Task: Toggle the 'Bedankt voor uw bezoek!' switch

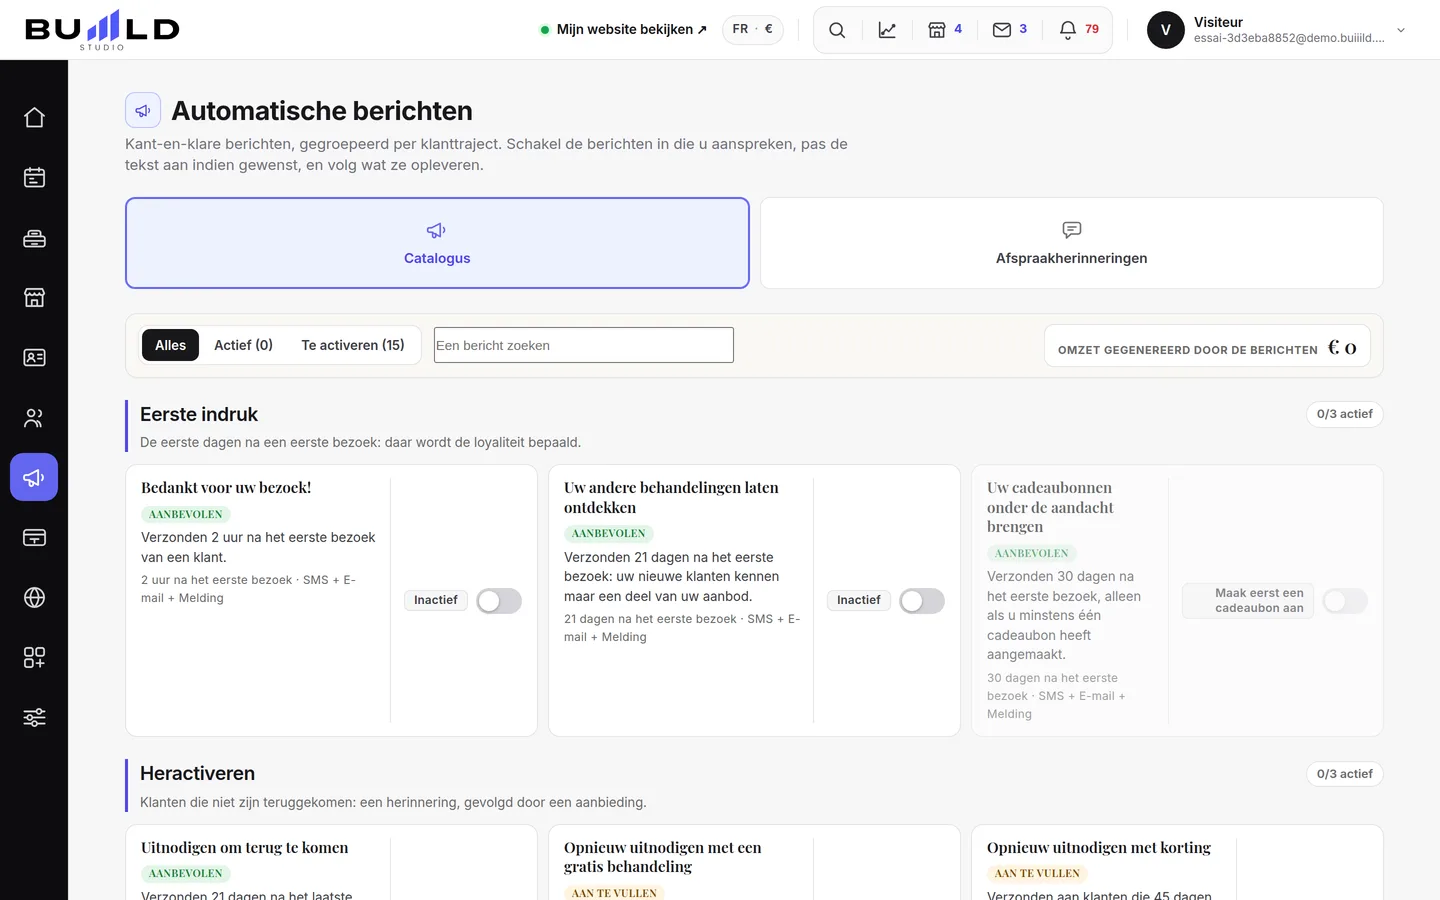Action: point(499,601)
